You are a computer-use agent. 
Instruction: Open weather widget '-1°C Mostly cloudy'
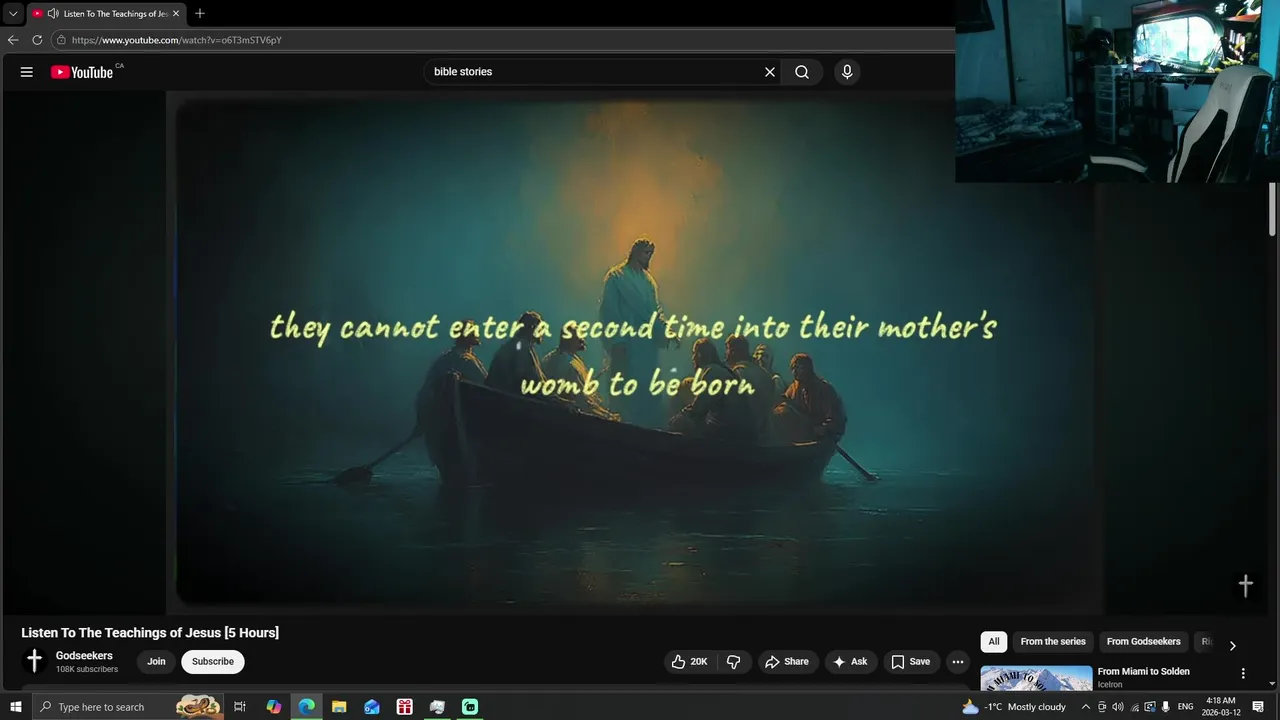click(x=1015, y=707)
